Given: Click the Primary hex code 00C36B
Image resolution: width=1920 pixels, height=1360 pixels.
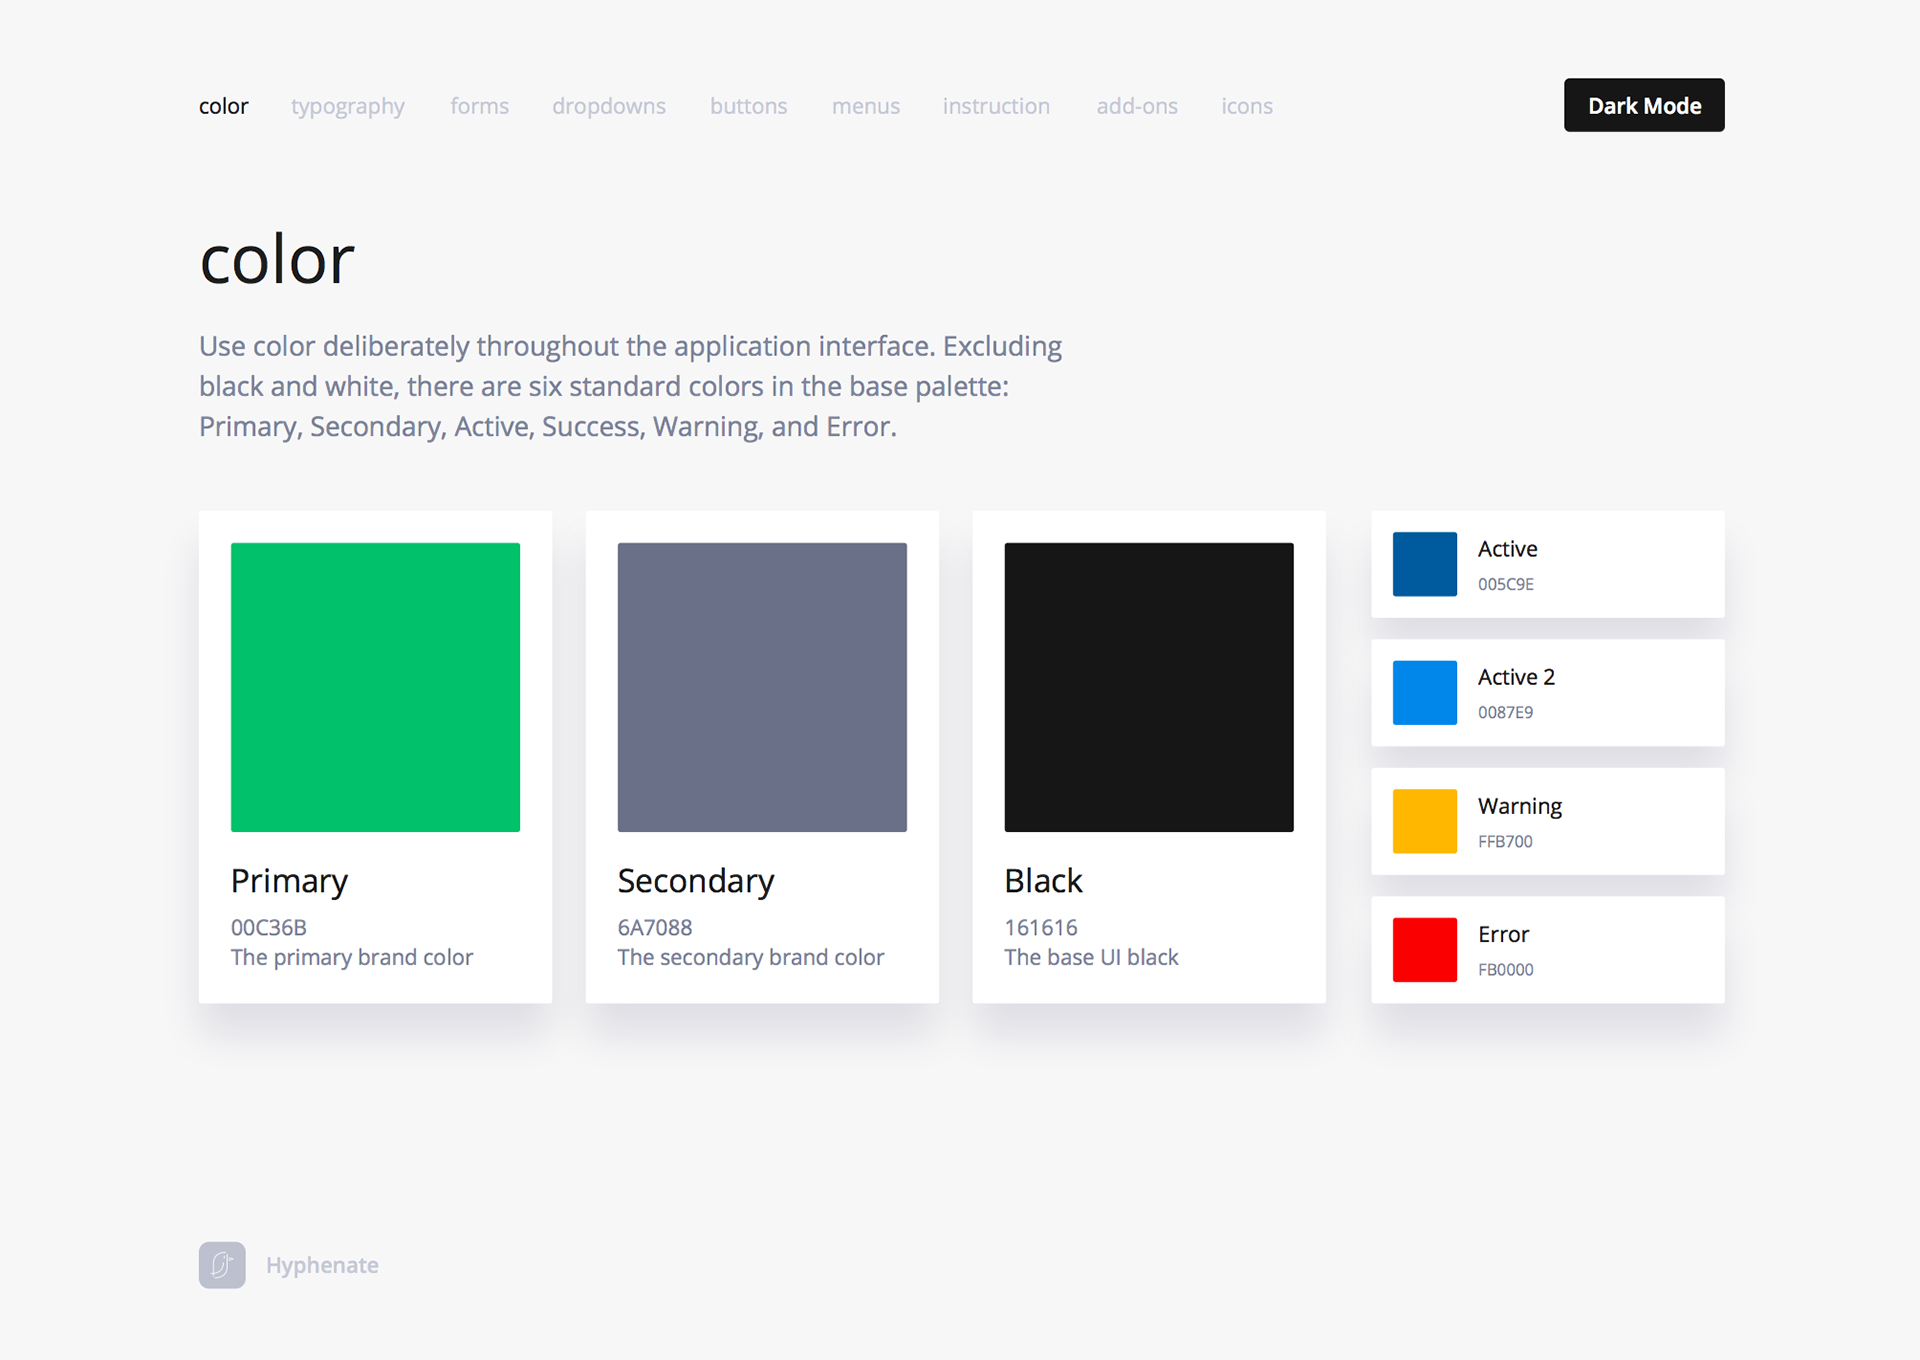Looking at the screenshot, I should tap(268, 927).
